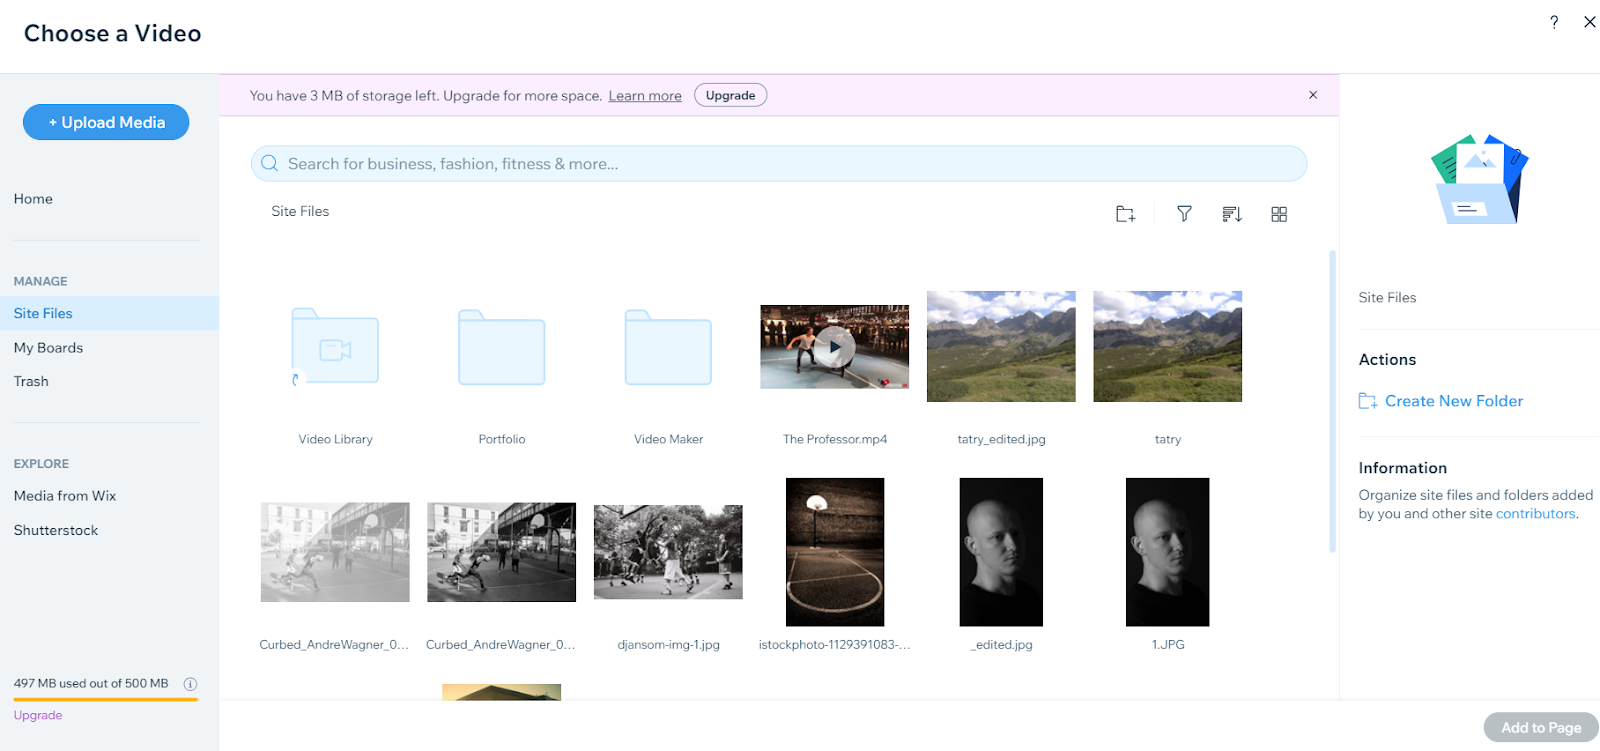Screen dimensions: 1600x751
Task: Click the search magnifier icon
Action: pos(270,163)
